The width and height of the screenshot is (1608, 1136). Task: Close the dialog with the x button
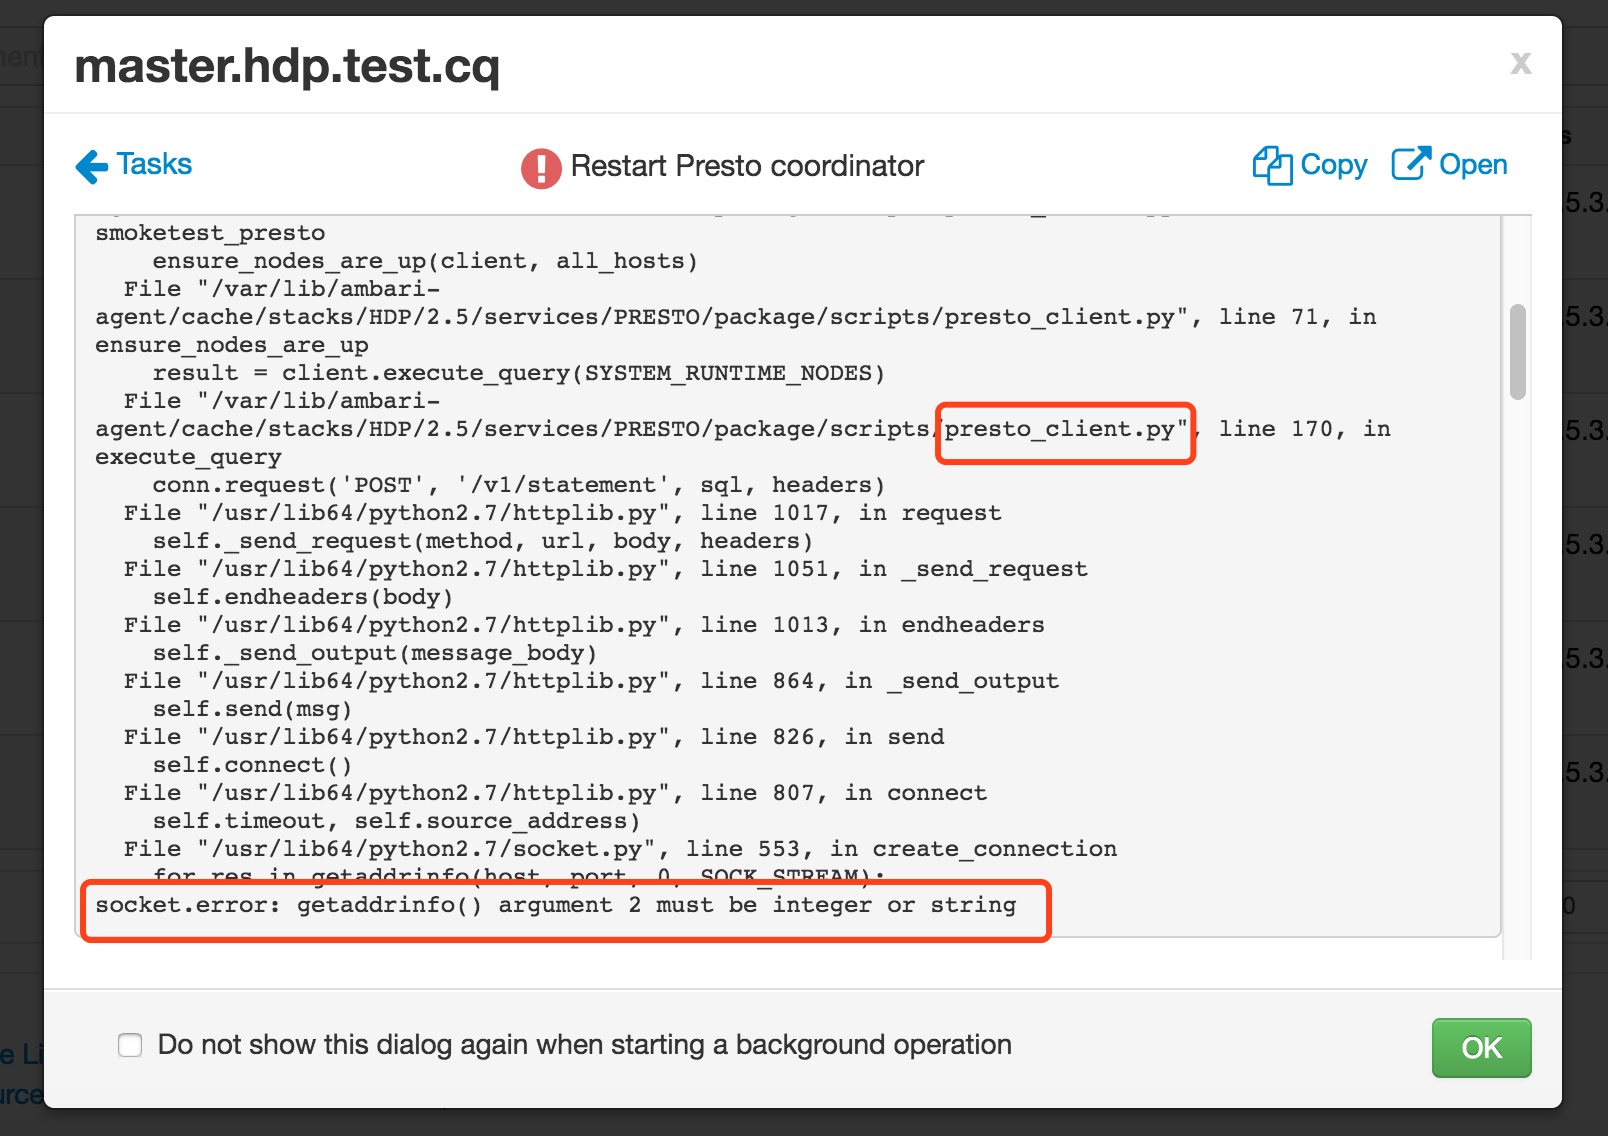[x=1521, y=63]
